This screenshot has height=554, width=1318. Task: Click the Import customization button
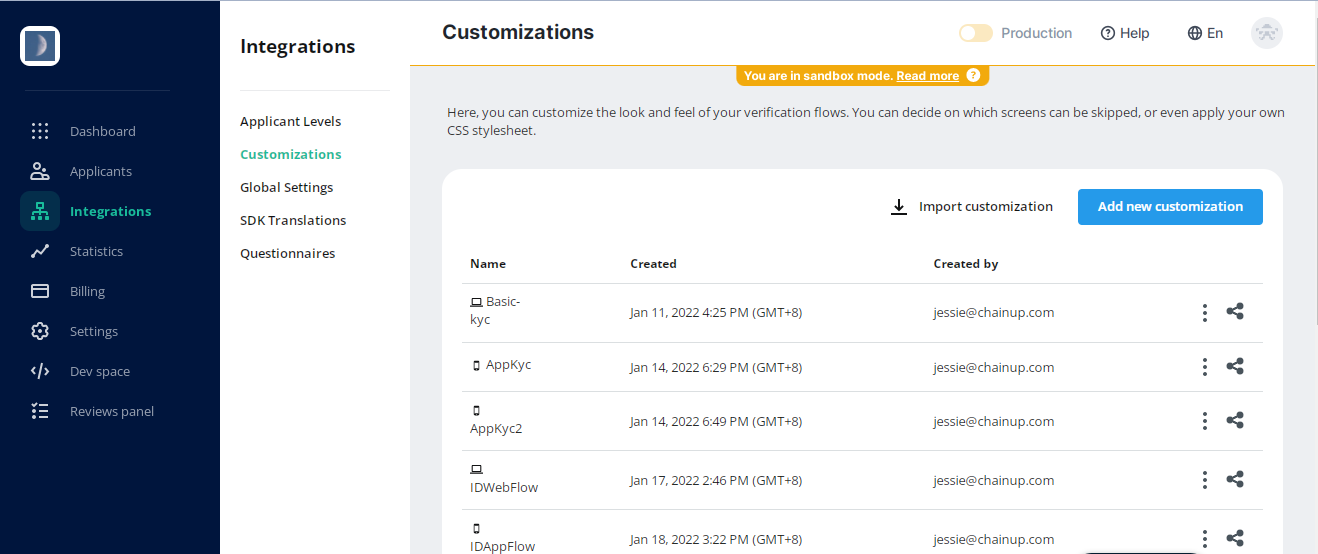coord(971,207)
